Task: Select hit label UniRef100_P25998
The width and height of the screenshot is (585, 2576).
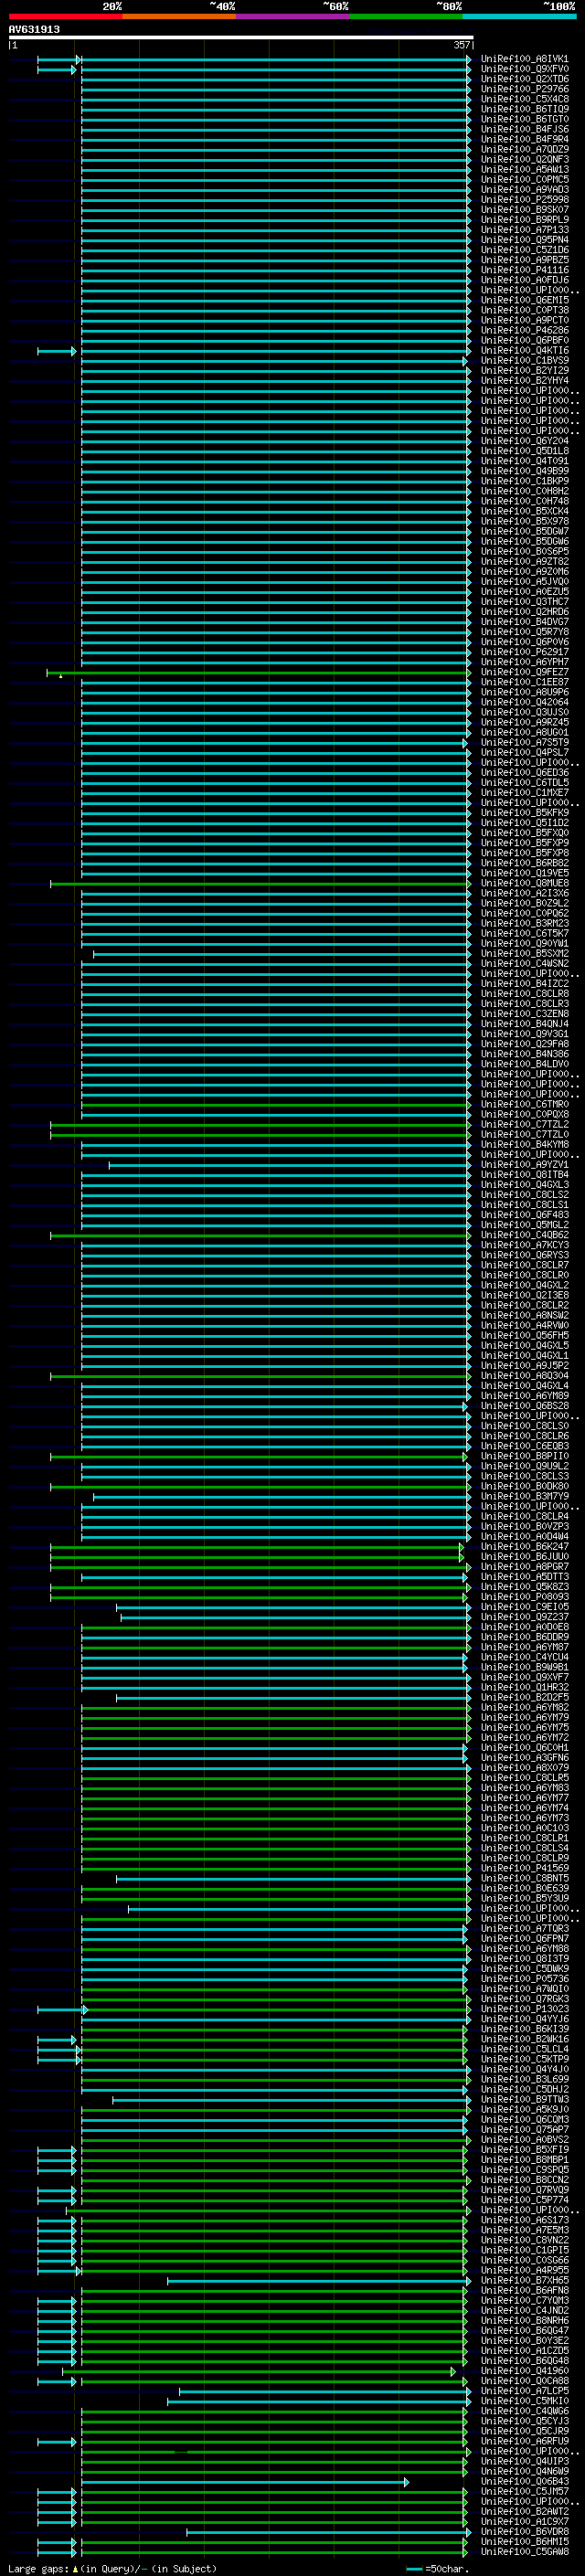Action: (x=525, y=200)
